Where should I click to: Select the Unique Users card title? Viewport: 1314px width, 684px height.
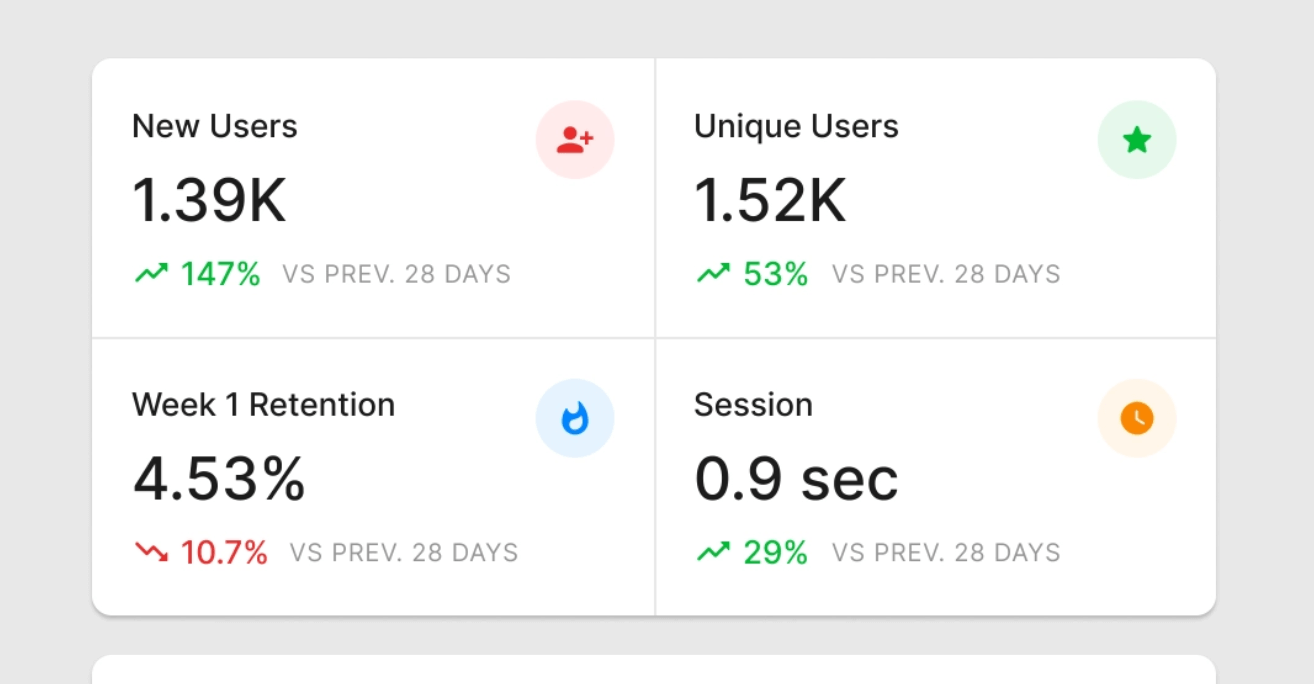point(796,127)
